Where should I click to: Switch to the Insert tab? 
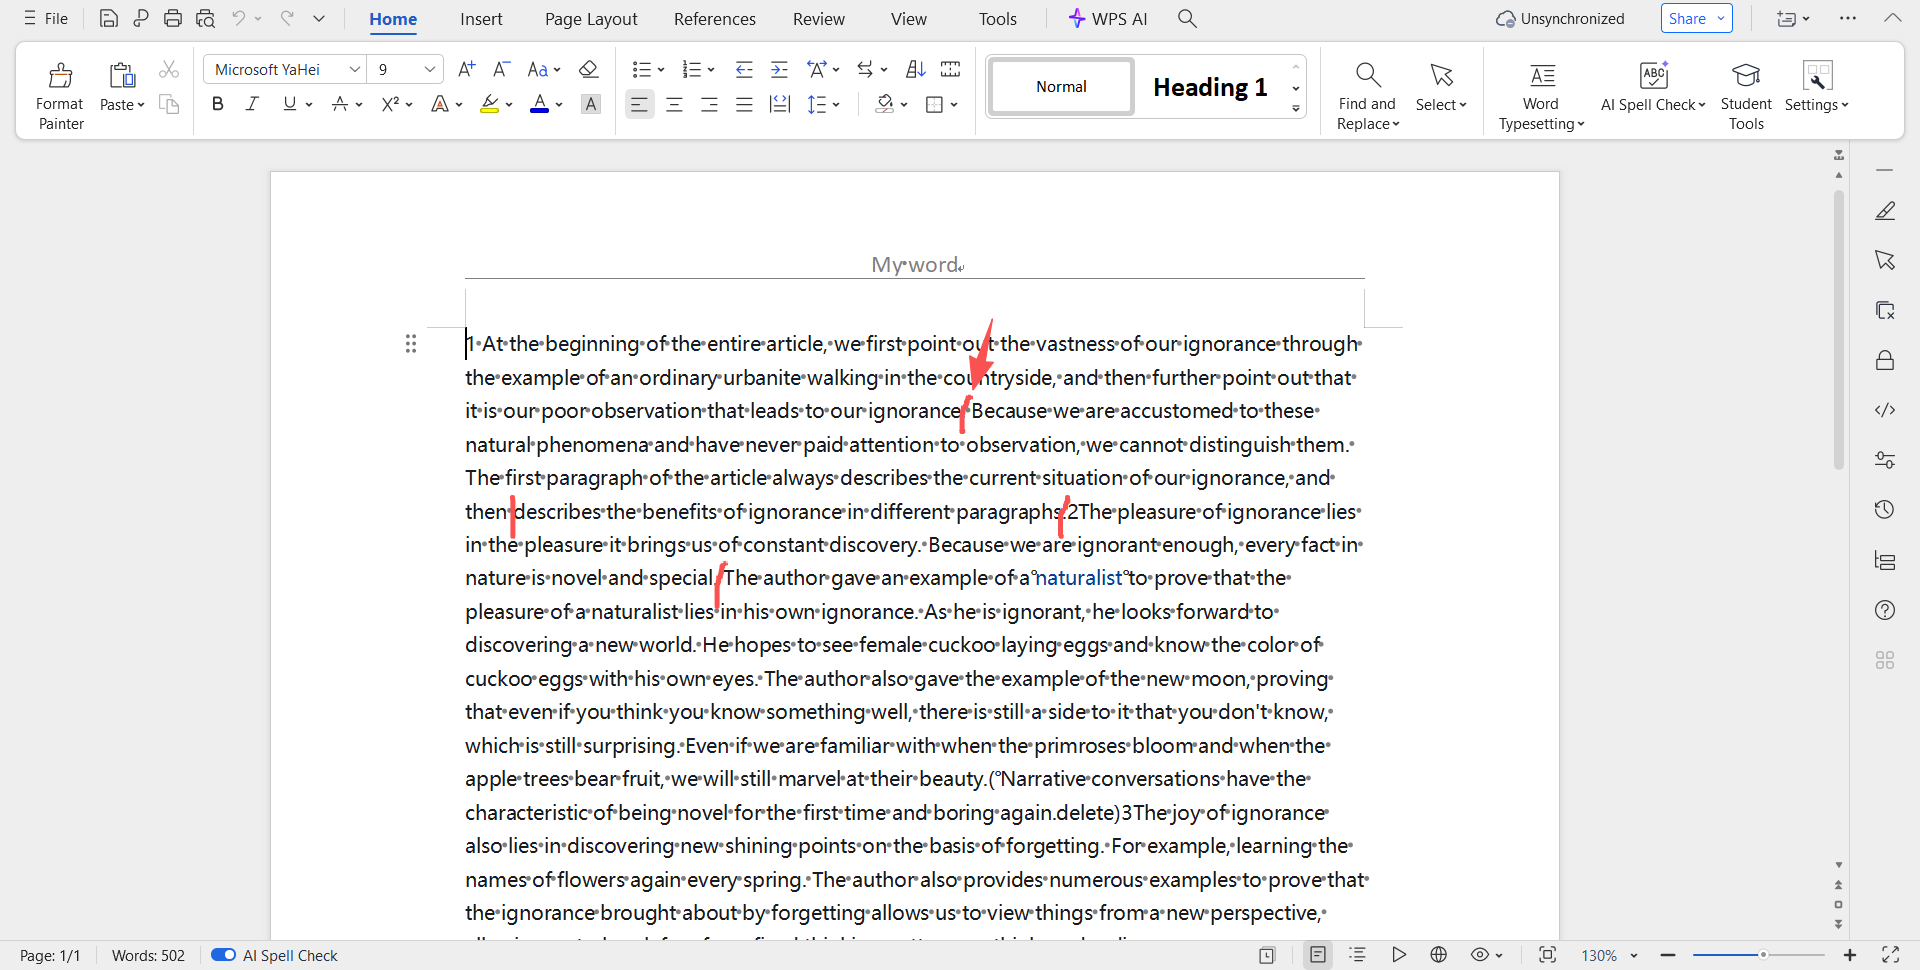(x=481, y=19)
